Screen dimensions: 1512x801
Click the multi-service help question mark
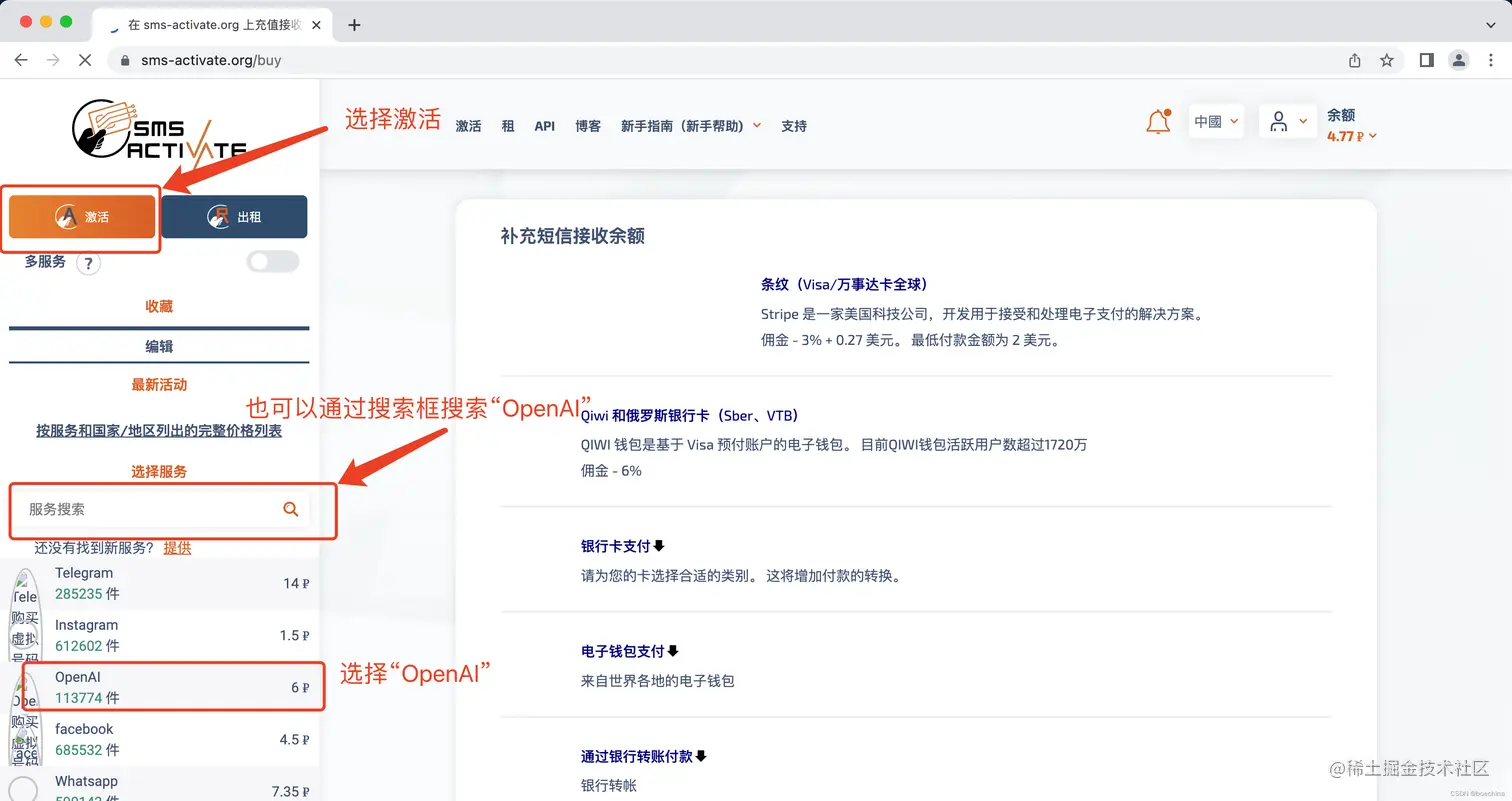[89, 264]
